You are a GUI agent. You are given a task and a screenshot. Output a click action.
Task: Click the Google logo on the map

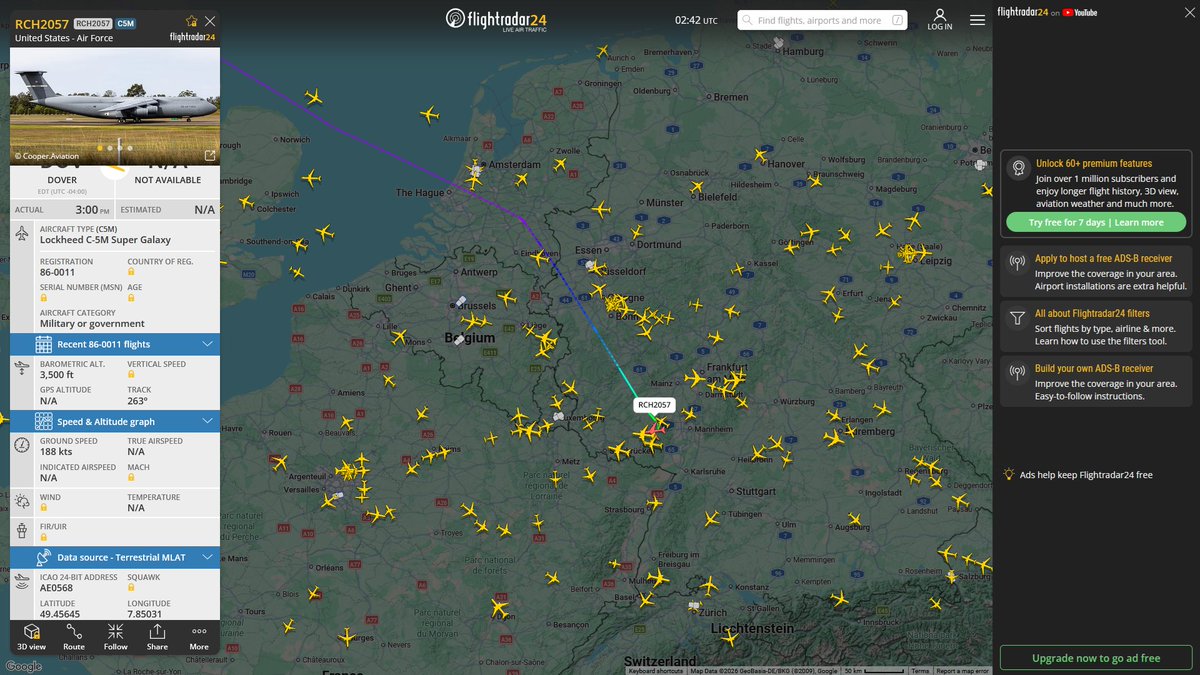coord(24,666)
